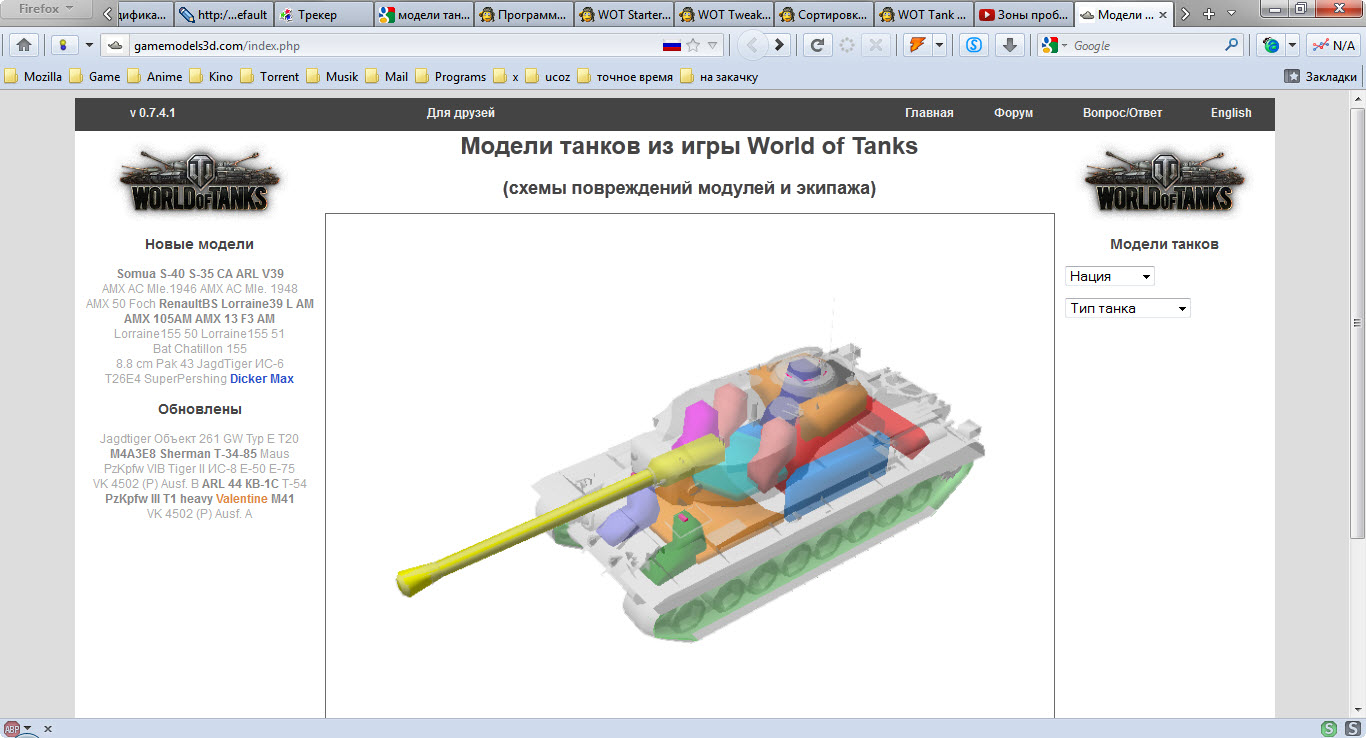
Task: Click the browser Back arrow
Action: pyautogui.click(x=753, y=45)
